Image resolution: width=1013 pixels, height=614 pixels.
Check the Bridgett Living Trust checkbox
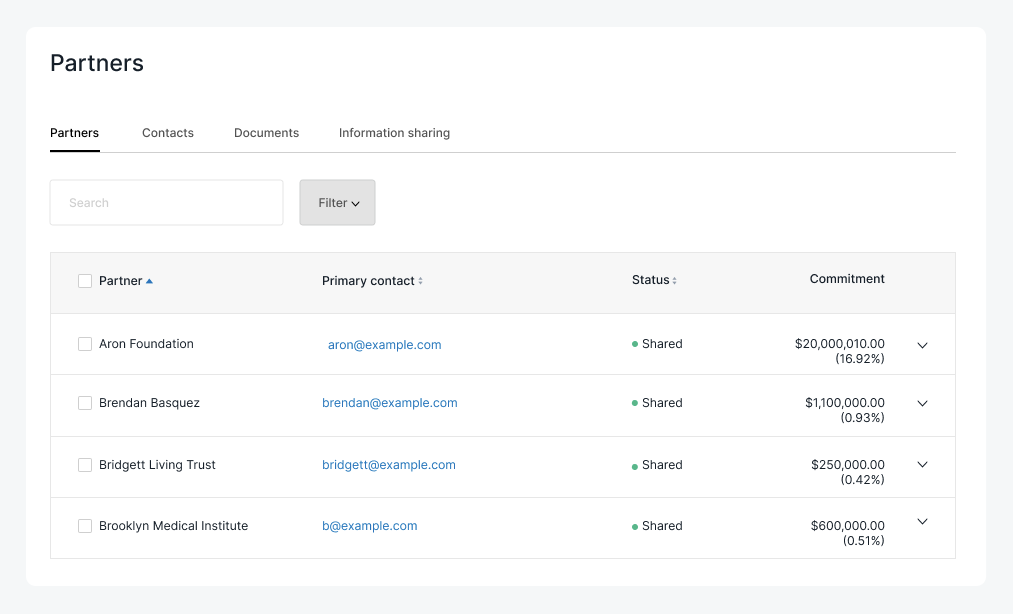coord(85,465)
